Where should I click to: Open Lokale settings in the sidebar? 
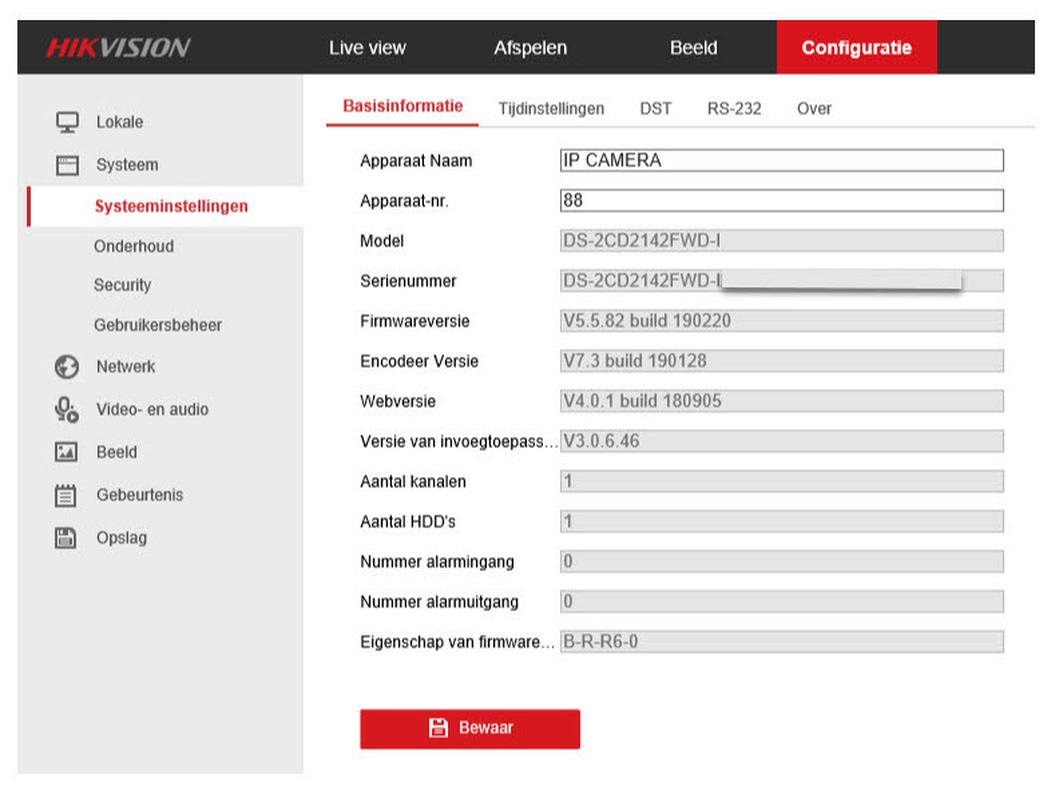tap(119, 122)
